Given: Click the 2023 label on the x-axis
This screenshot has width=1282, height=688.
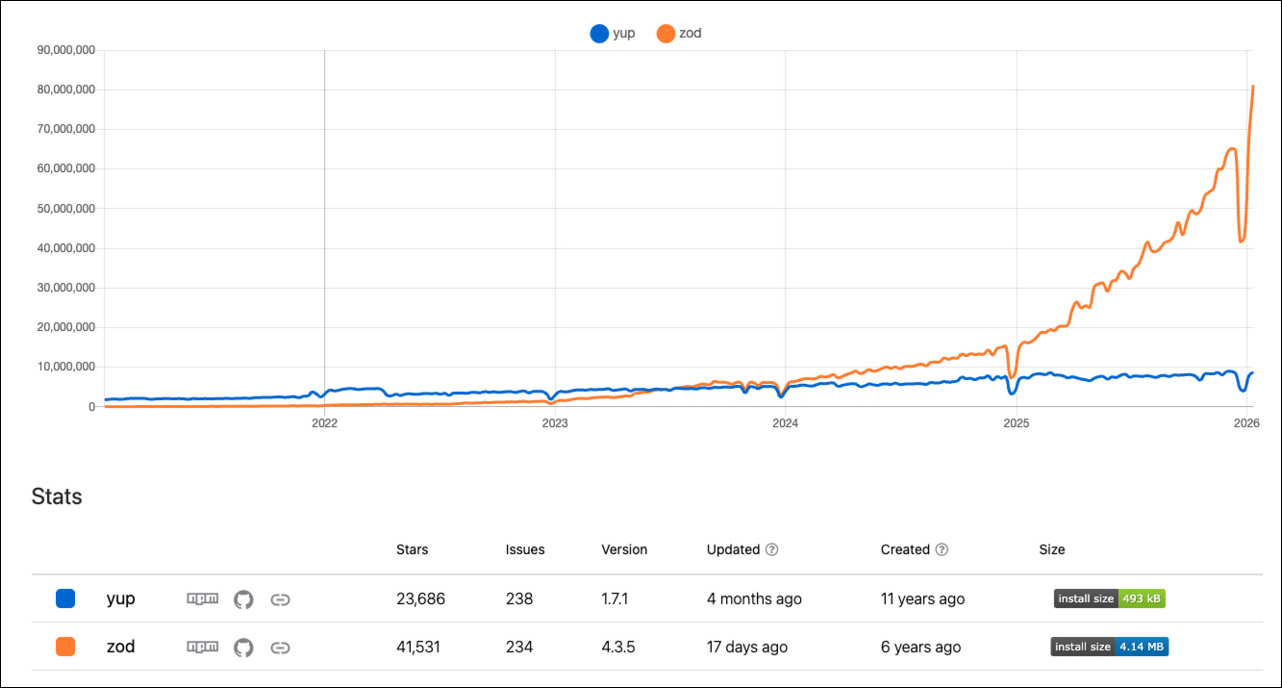Looking at the screenshot, I should [555, 423].
